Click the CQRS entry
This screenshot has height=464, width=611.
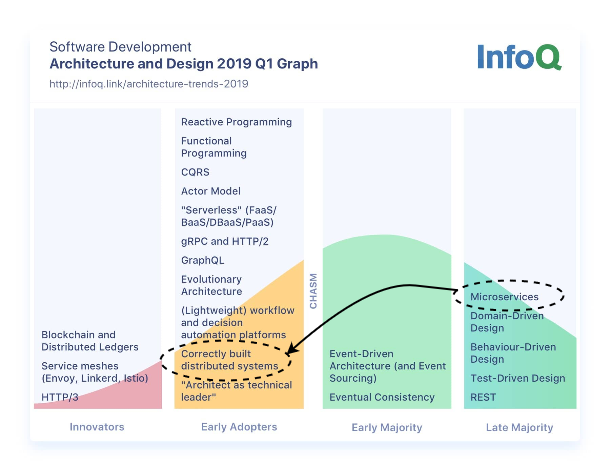[x=196, y=172]
